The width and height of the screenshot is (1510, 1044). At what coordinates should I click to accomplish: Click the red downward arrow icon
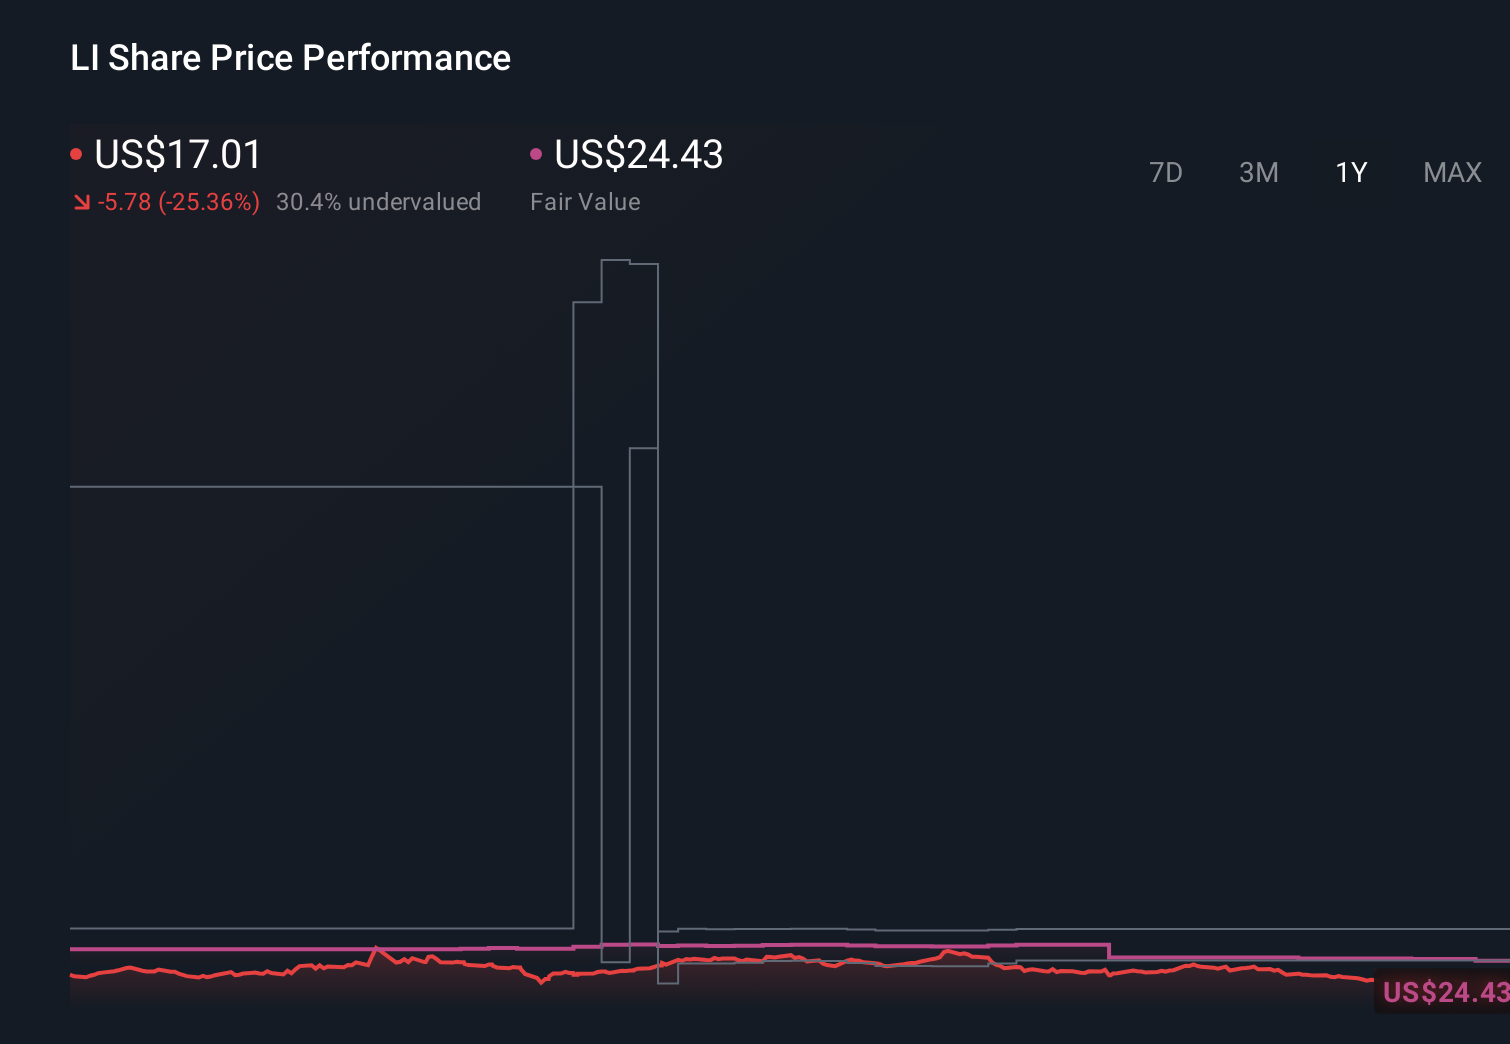82,203
